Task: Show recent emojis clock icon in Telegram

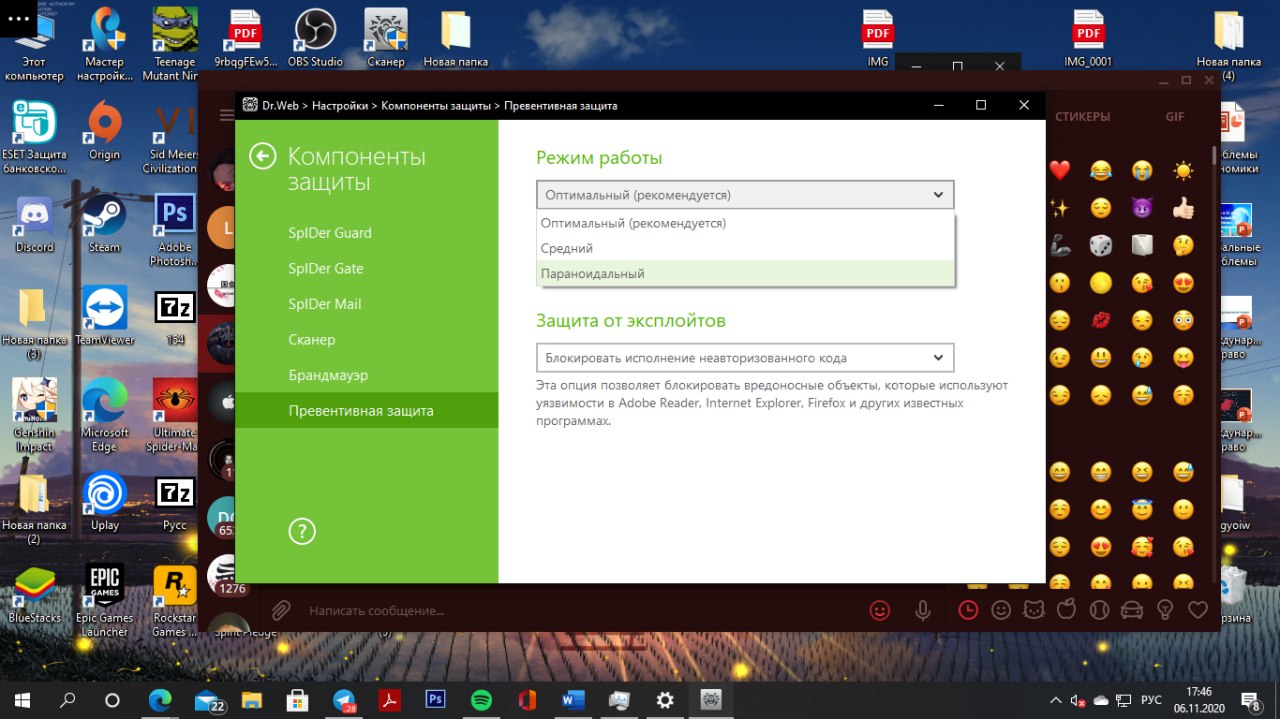Action: [x=968, y=609]
